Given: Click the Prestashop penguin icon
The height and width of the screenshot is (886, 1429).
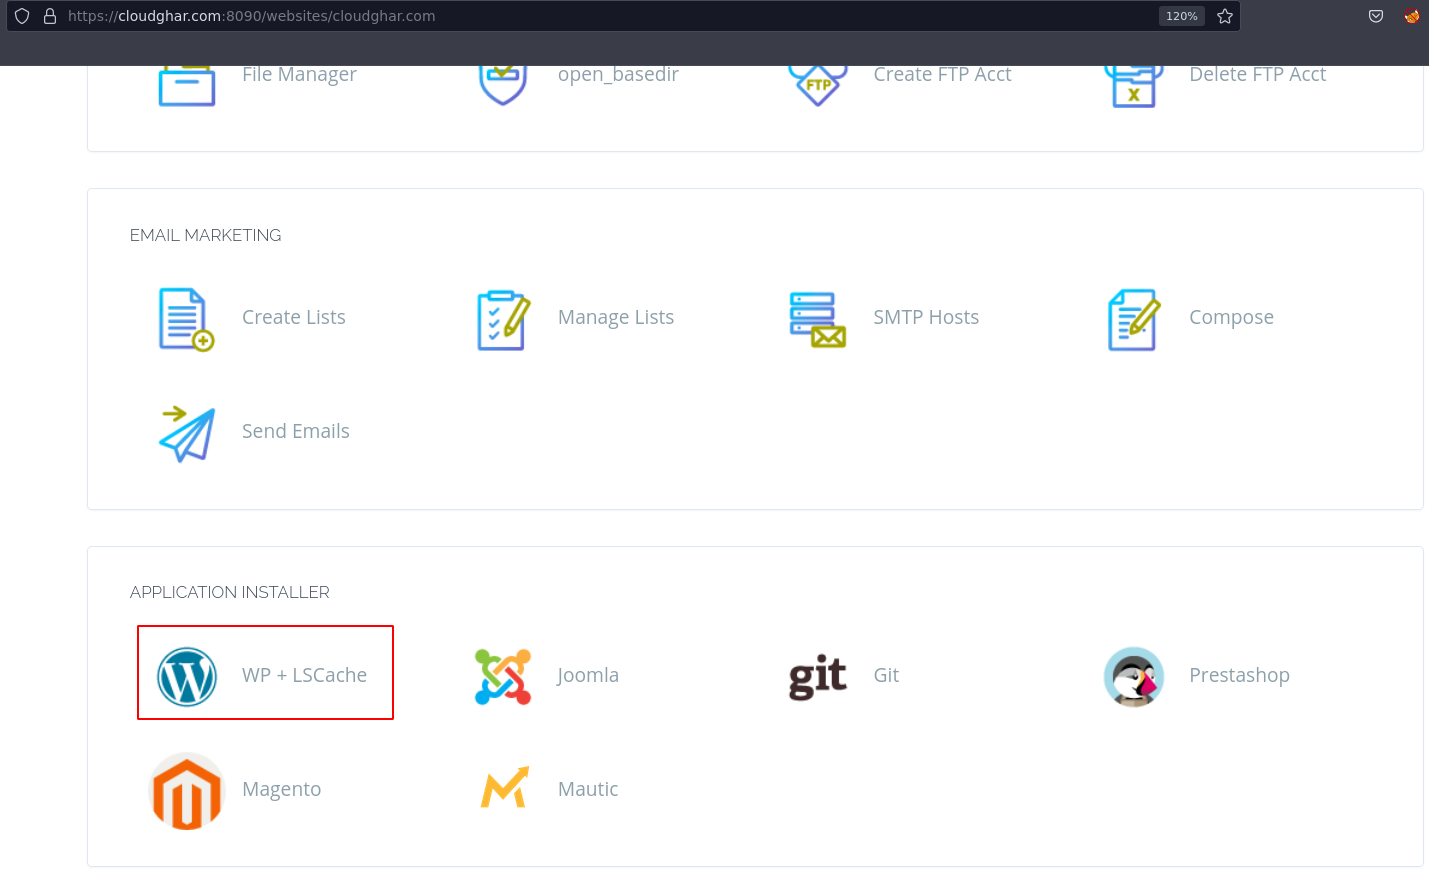Looking at the screenshot, I should 1134,677.
